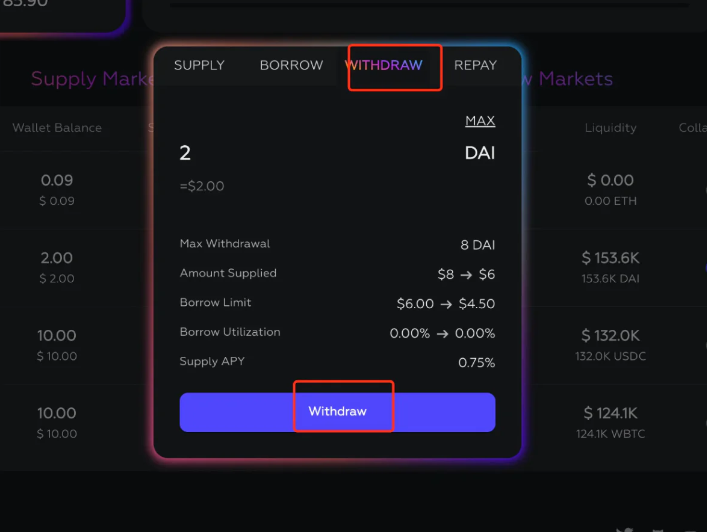
Task: Open the $ 153.6K DAI liquidity row
Action: point(611,266)
